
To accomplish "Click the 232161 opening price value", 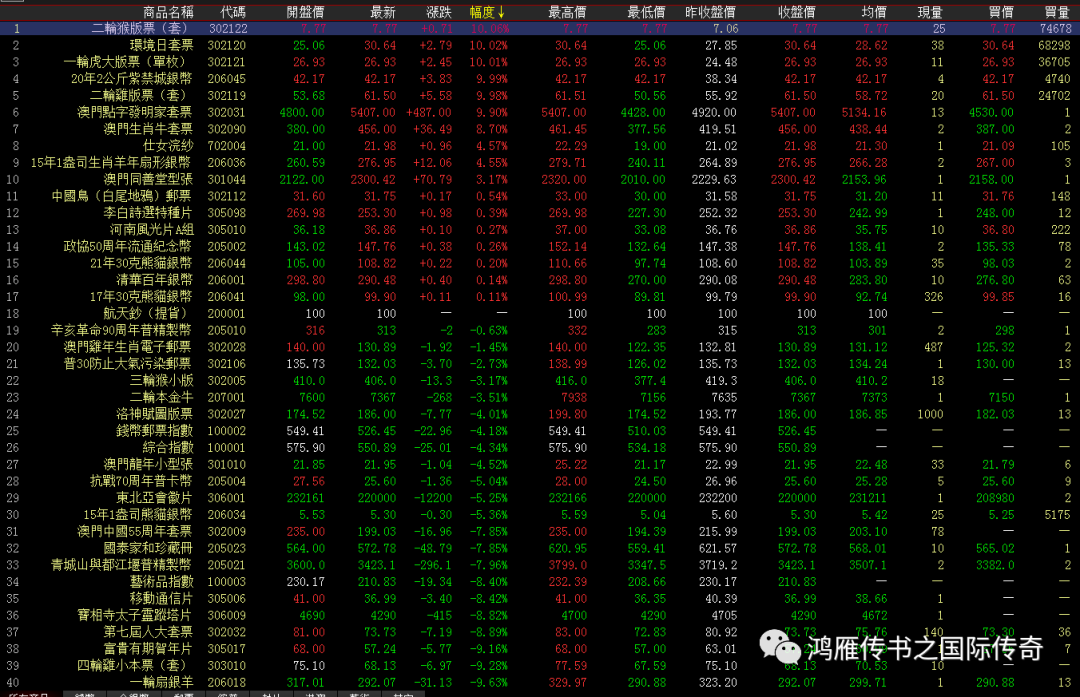I will point(306,498).
